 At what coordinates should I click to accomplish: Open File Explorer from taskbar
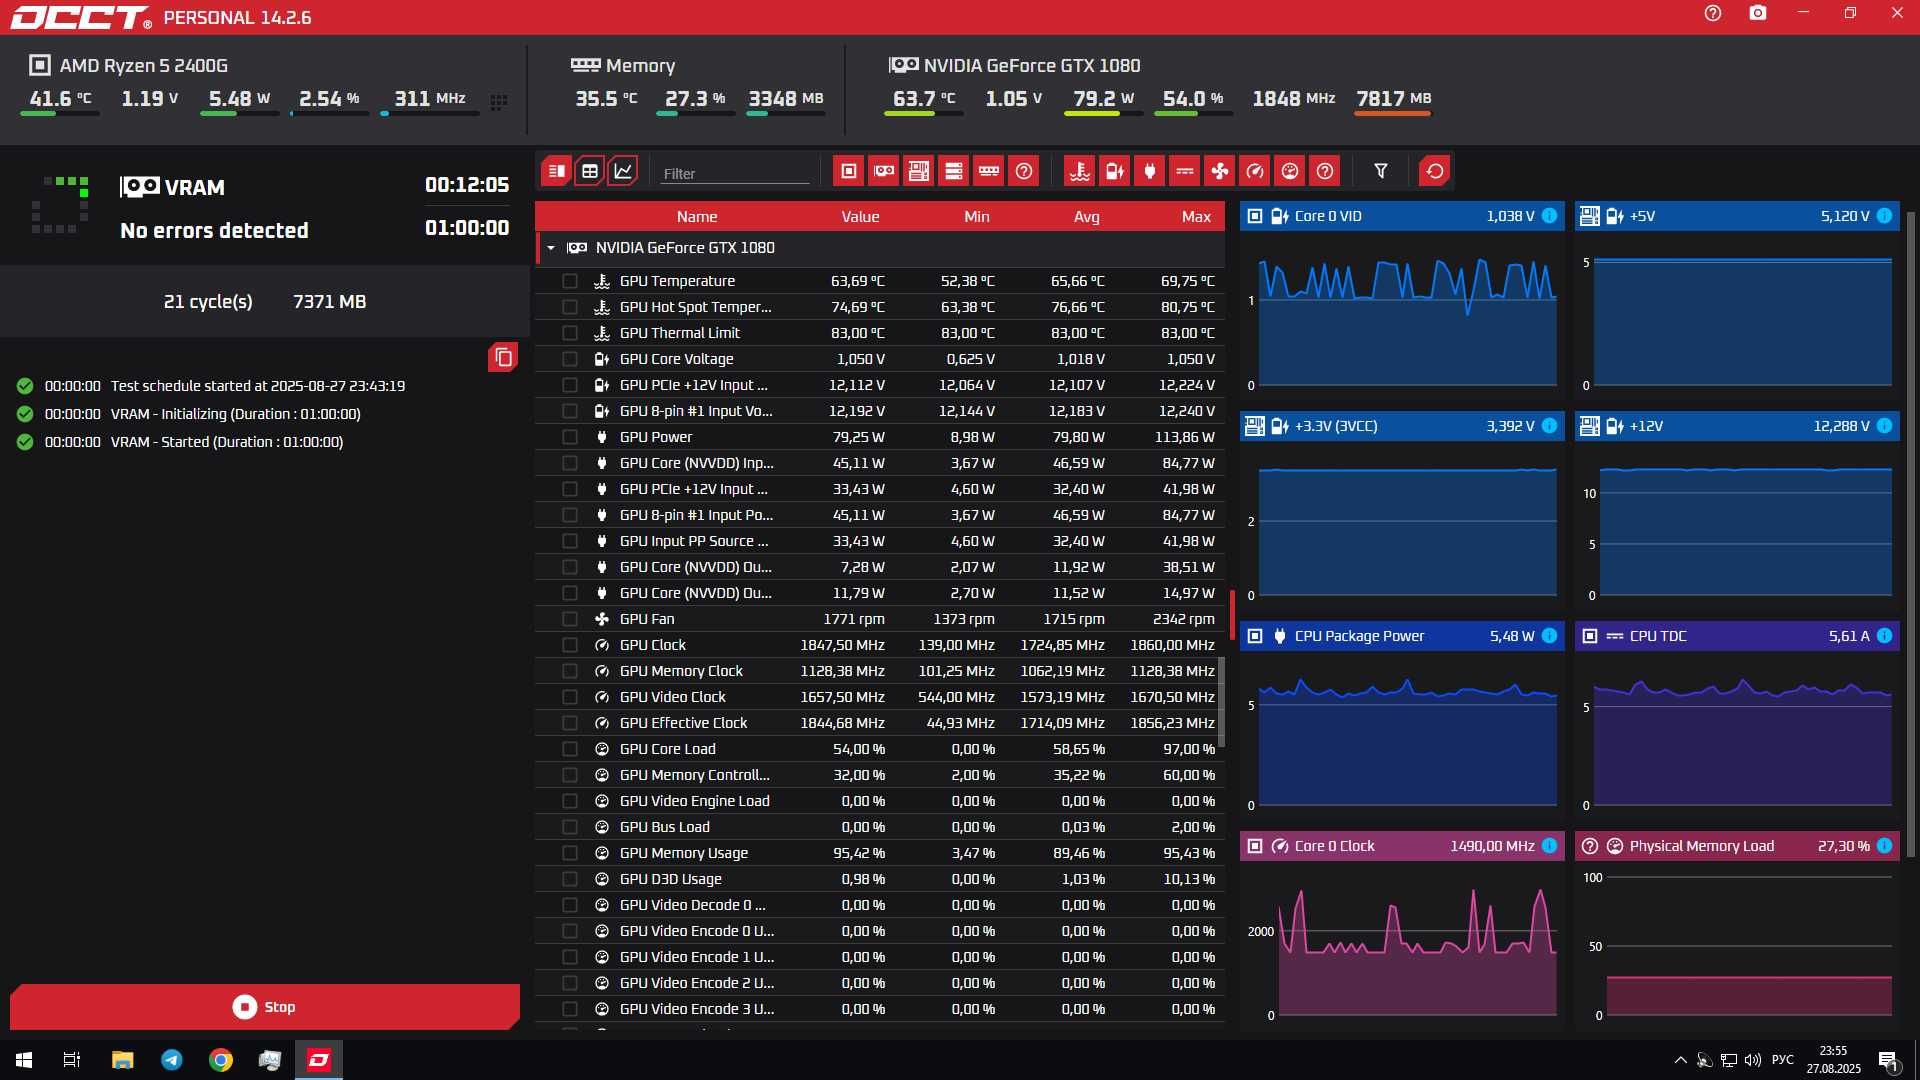[122, 1060]
